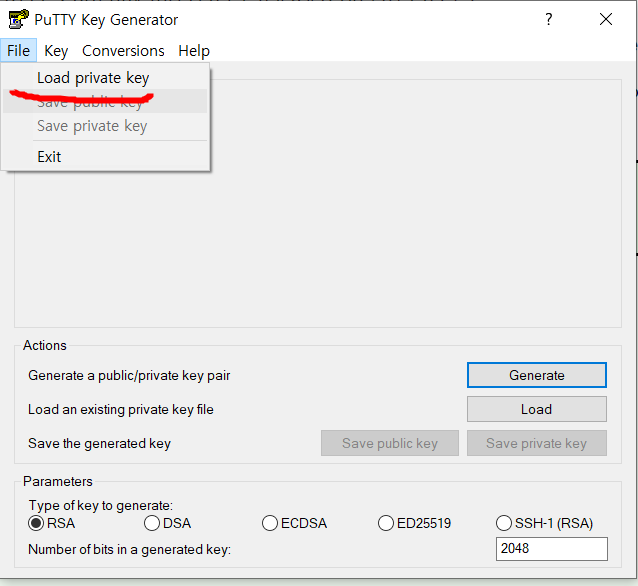Open the Conversions menu

[x=123, y=51]
